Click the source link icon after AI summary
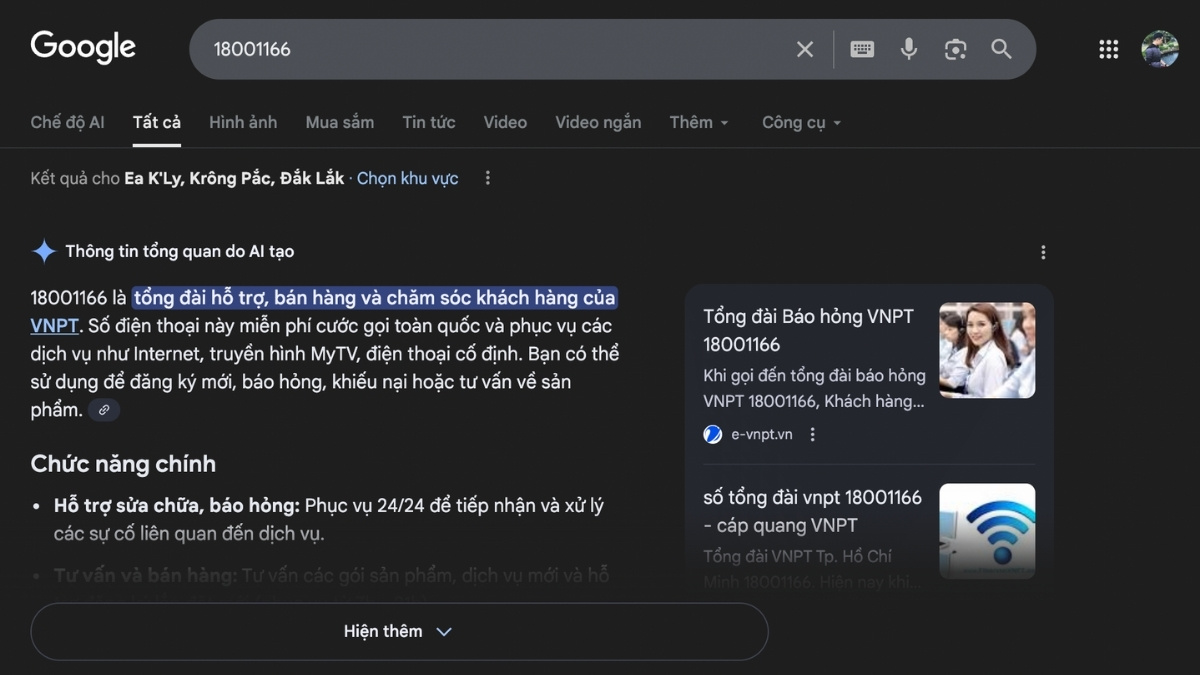Viewport: 1200px width, 675px height. (104, 409)
